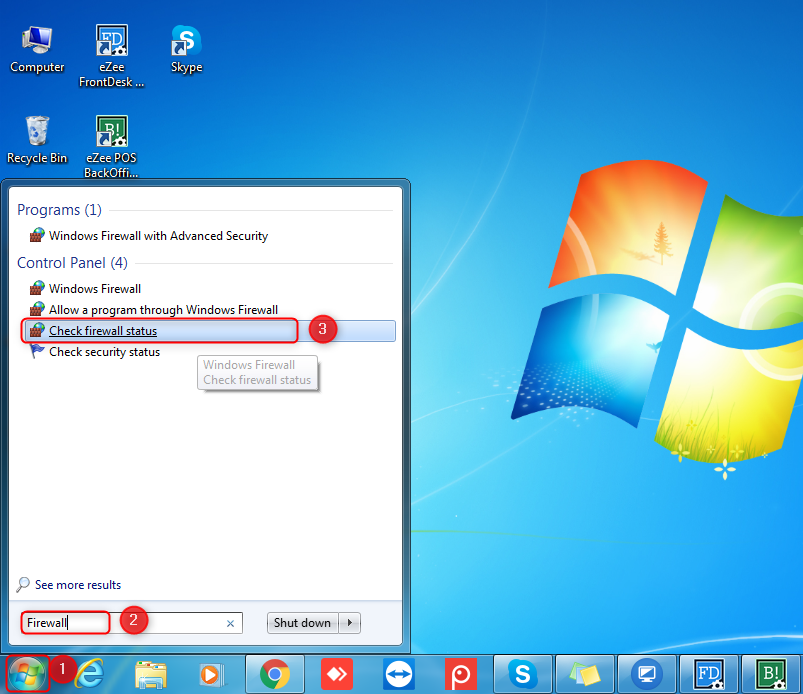Image resolution: width=803 pixels, height=694 pixels.
Task: Click the Control Panel (4) group header
Action: (72, 263)
